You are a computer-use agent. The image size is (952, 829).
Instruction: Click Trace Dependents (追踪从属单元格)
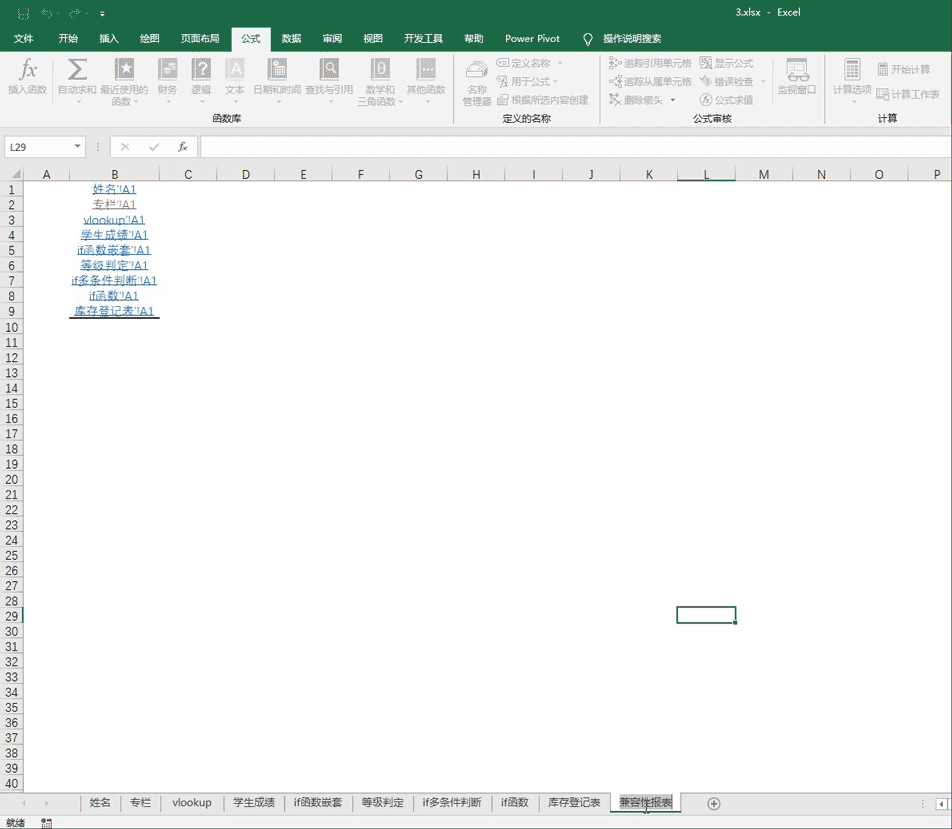[650, 81]
